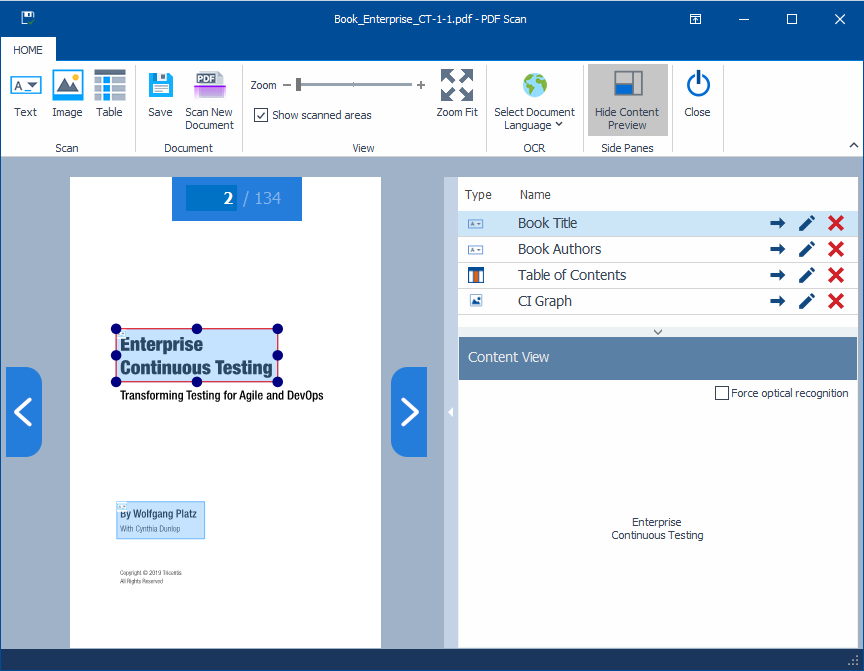864x671 pixels.
Task: Select the Image scan tool
Action: point(67,93)
